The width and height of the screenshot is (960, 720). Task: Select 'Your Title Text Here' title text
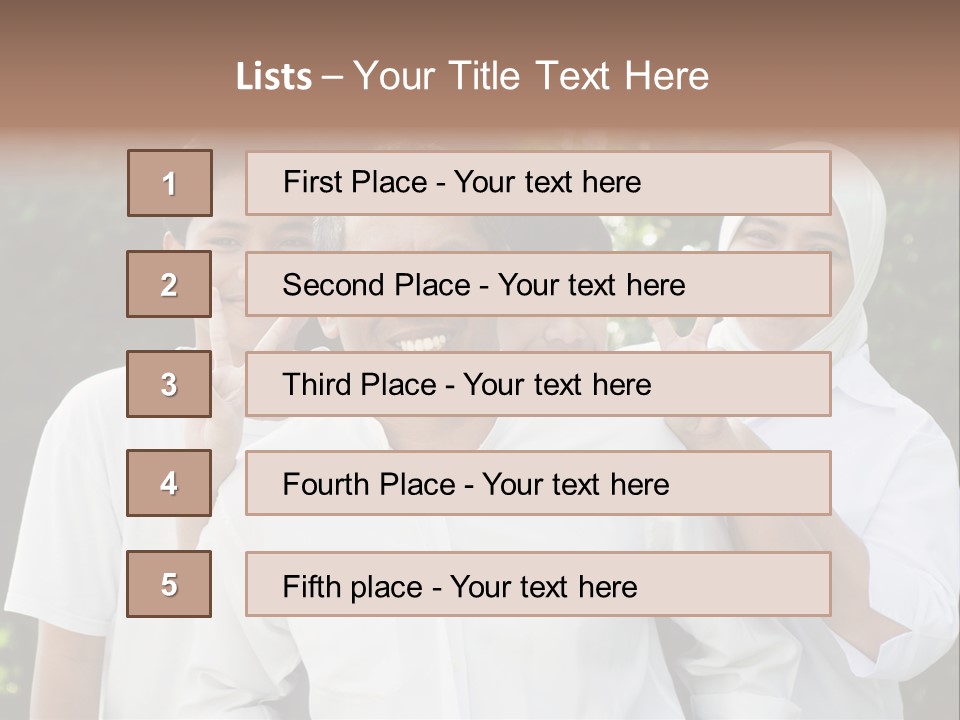[x=531, y=76]
